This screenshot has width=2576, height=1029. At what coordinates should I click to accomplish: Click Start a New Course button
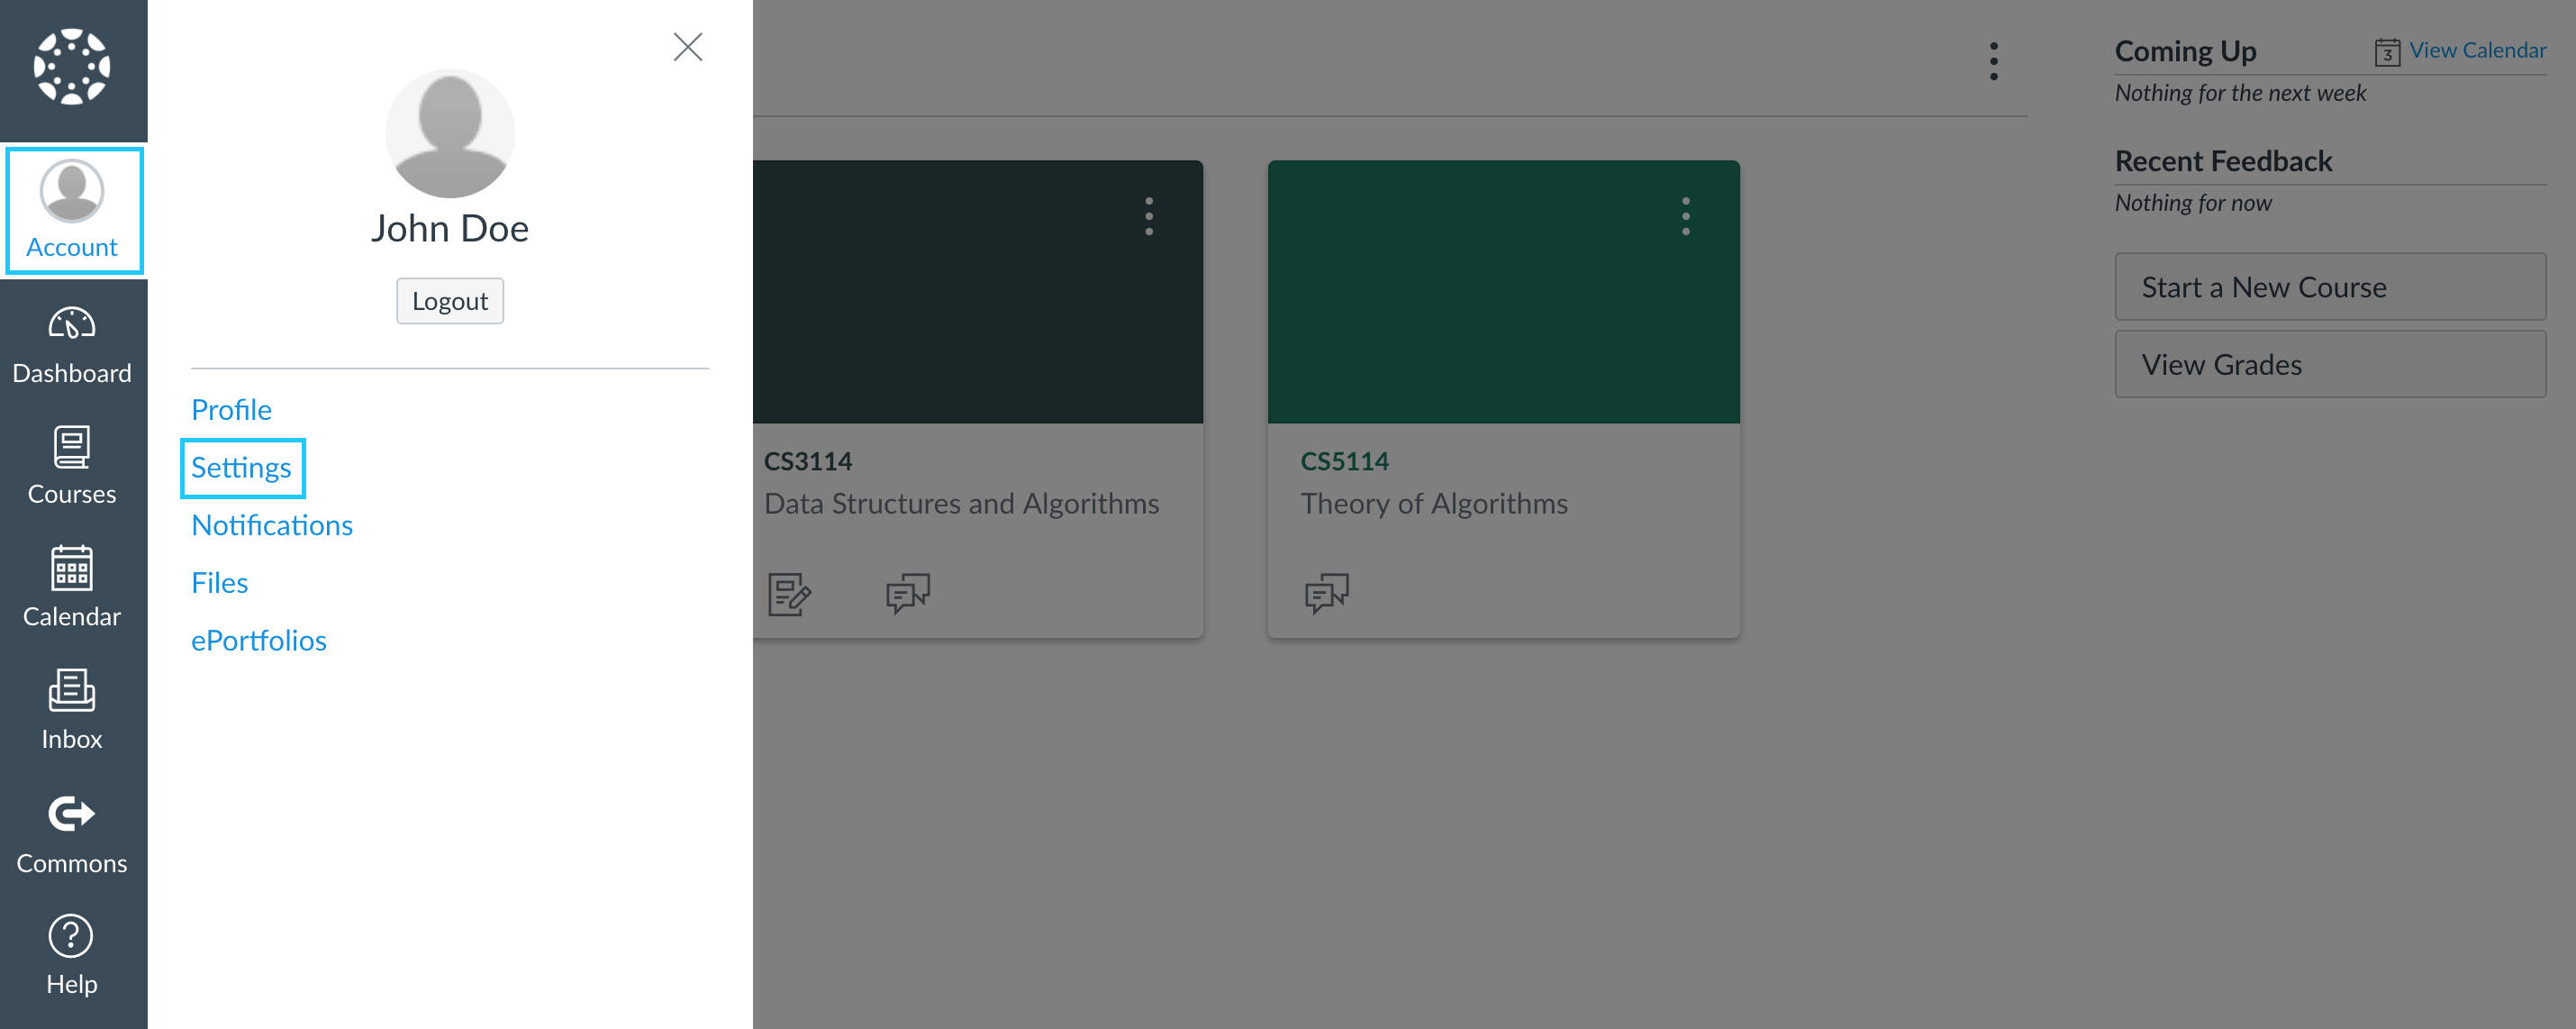tap(2330, 287)
